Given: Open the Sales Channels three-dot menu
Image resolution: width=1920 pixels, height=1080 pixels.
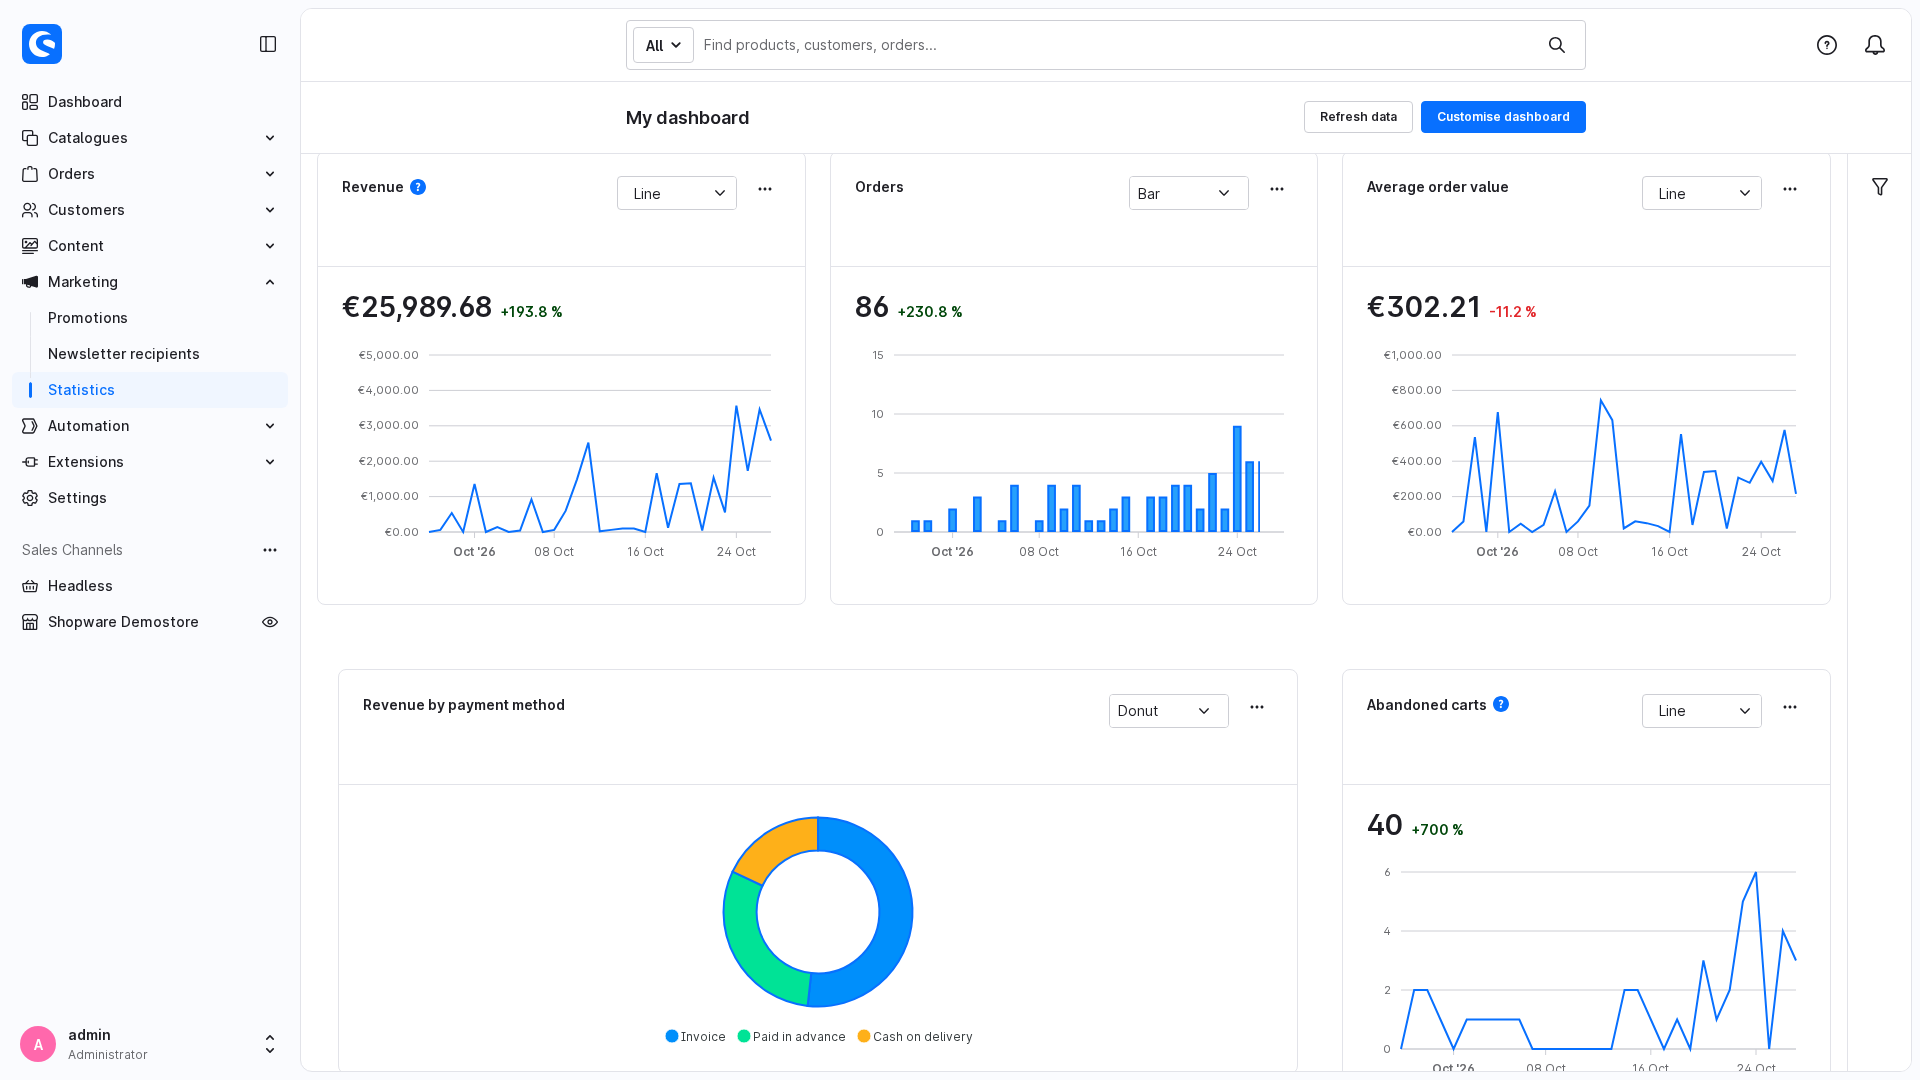Looking at the screenshot, I should click(270, 550).
